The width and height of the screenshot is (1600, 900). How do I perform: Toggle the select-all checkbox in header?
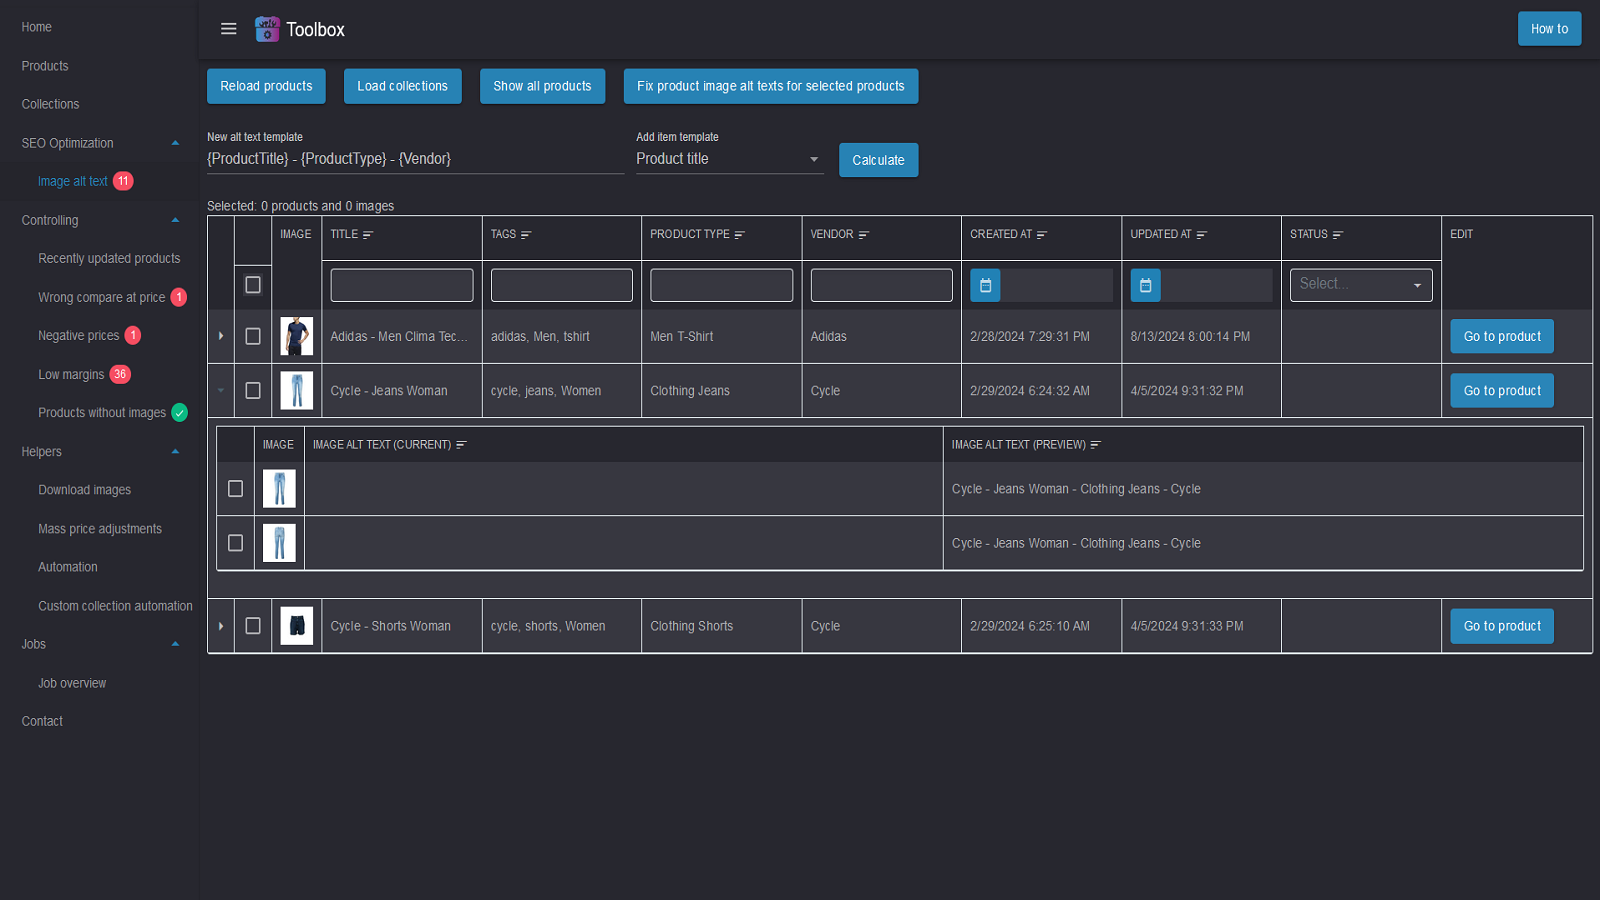253,285
